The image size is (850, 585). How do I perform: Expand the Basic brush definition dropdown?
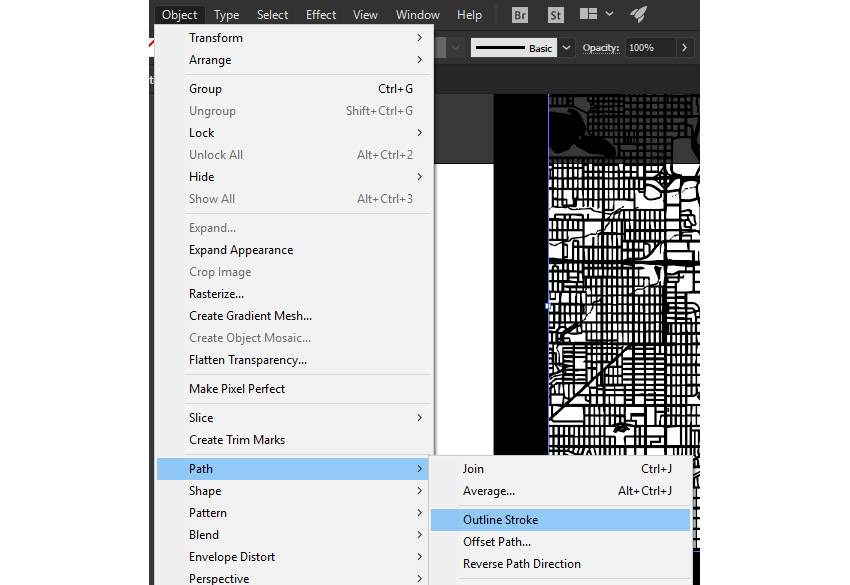[x=567, y=48]
